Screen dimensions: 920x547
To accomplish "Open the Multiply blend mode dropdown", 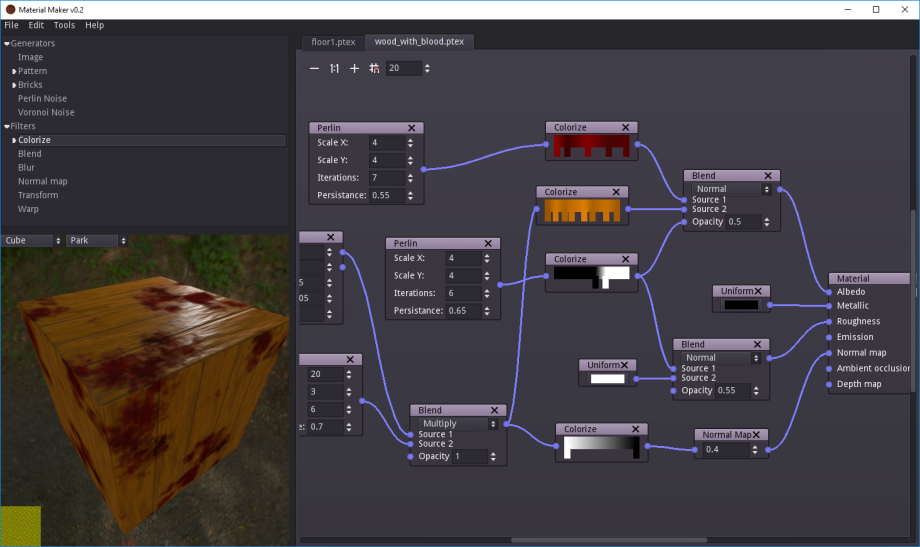I will click(459, 424).
